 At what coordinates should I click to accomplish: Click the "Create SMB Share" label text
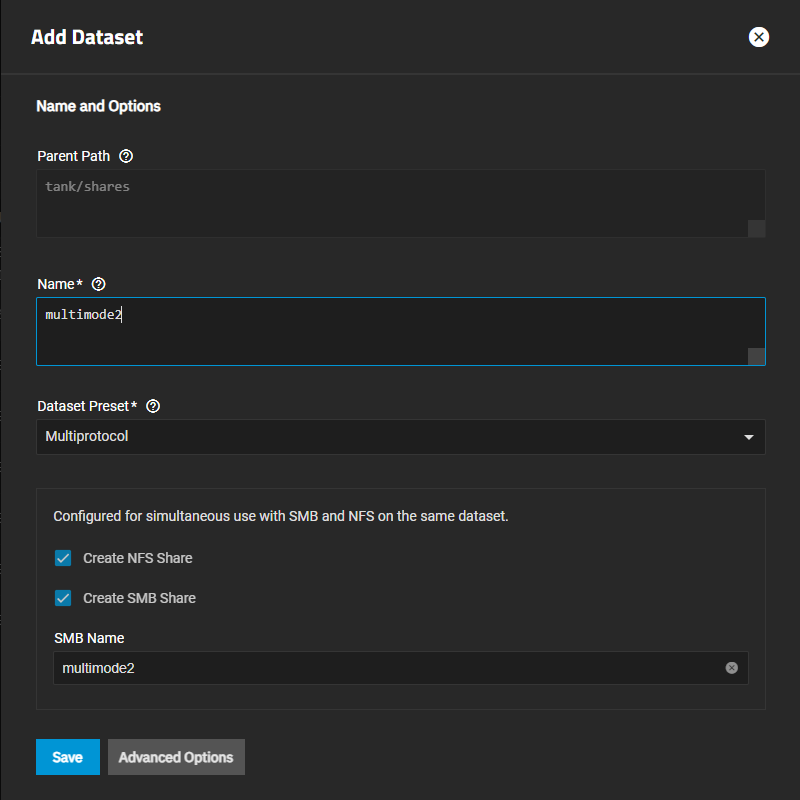tap(139, 598)
